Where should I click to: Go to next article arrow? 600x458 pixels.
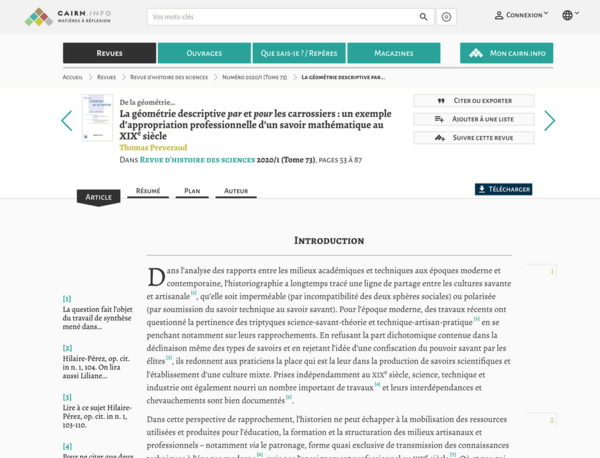[549, 121]
